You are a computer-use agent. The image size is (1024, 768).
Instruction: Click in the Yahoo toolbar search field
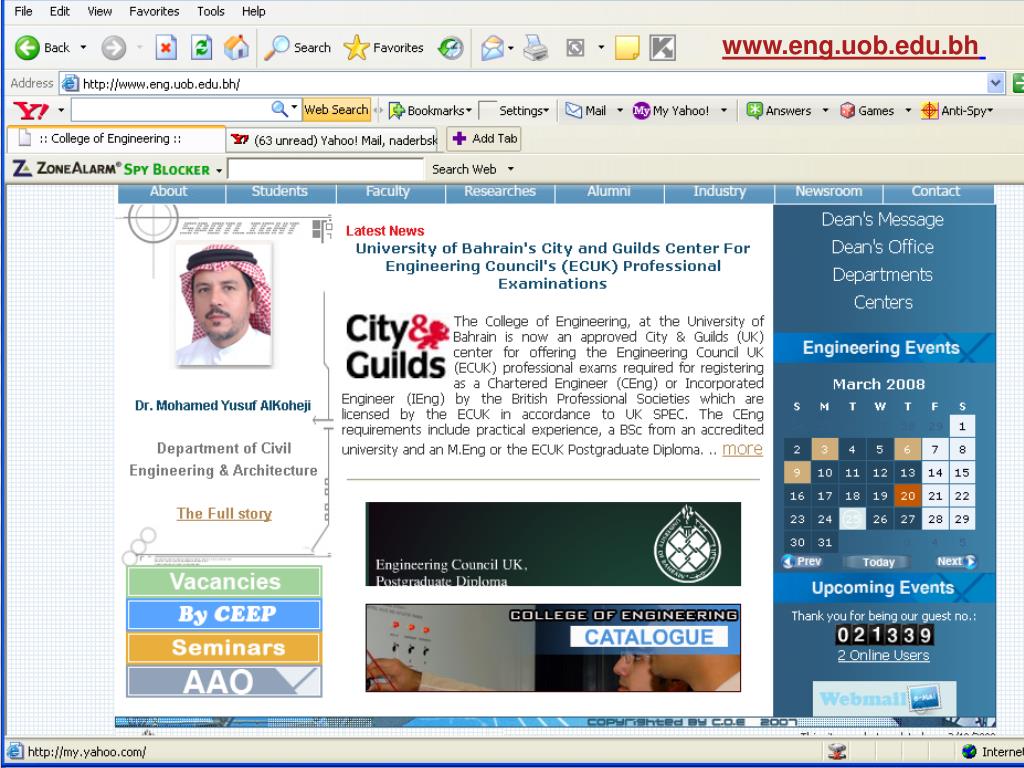pyautogui.click(x=171, y=110)
